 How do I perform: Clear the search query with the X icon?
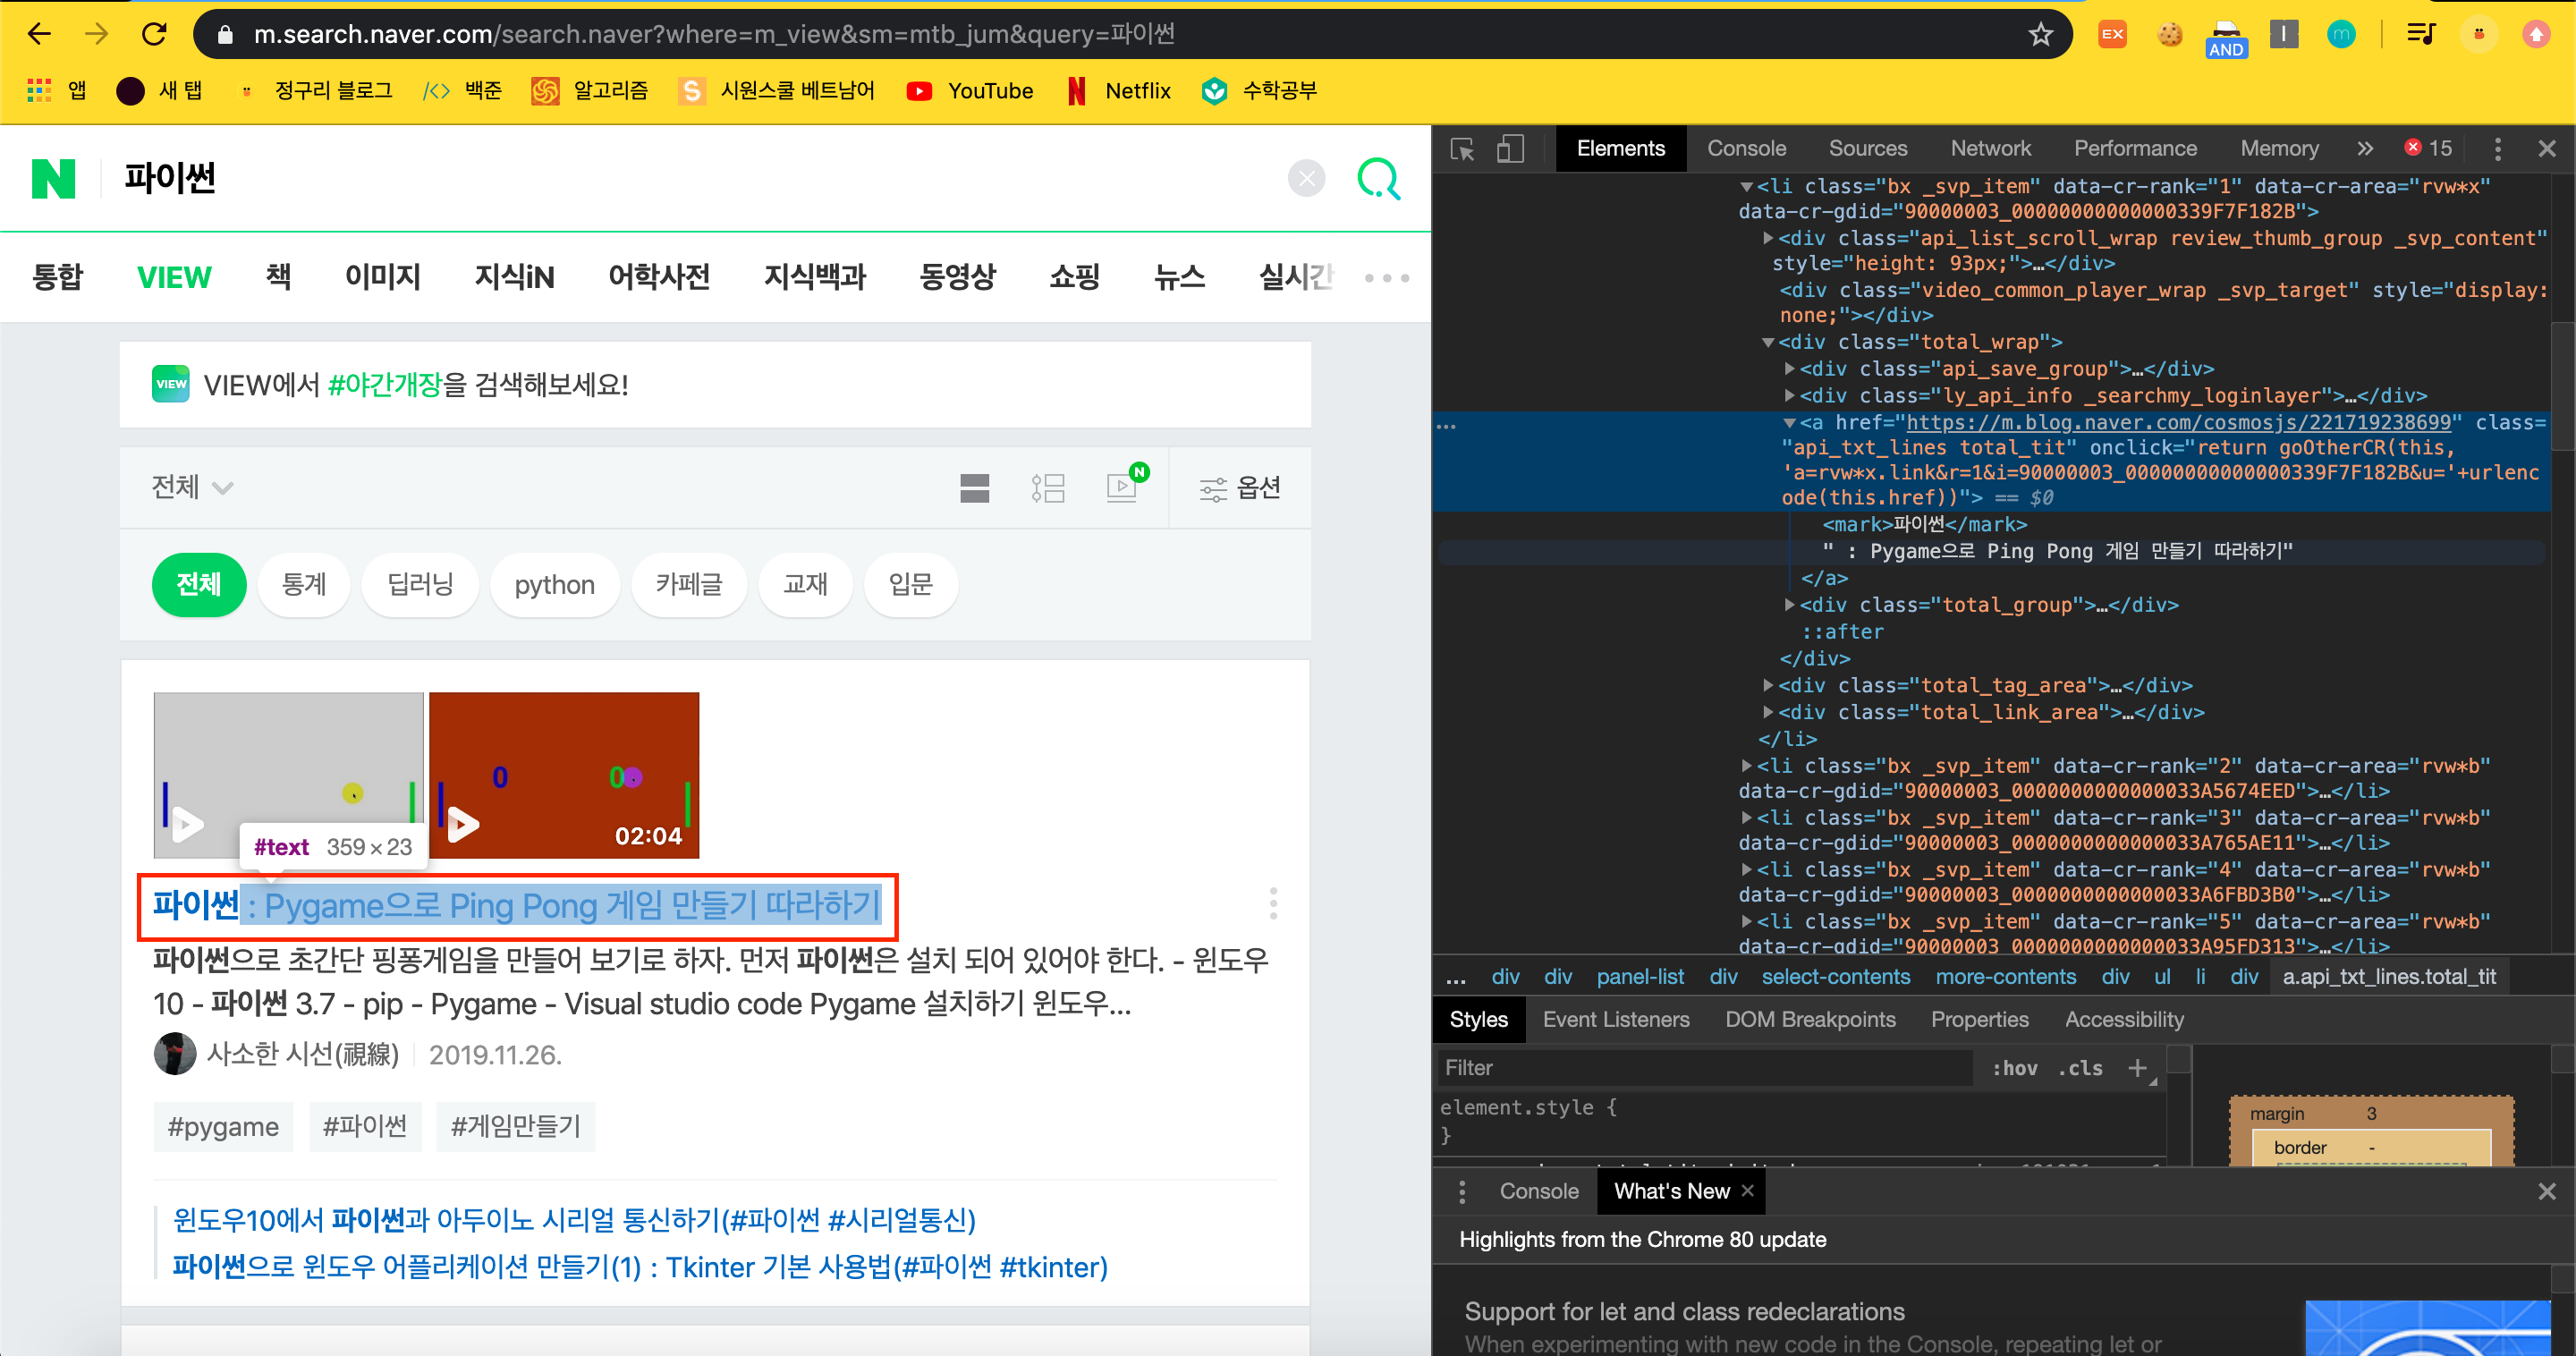pyautogui.click(x=1306, y=179)
